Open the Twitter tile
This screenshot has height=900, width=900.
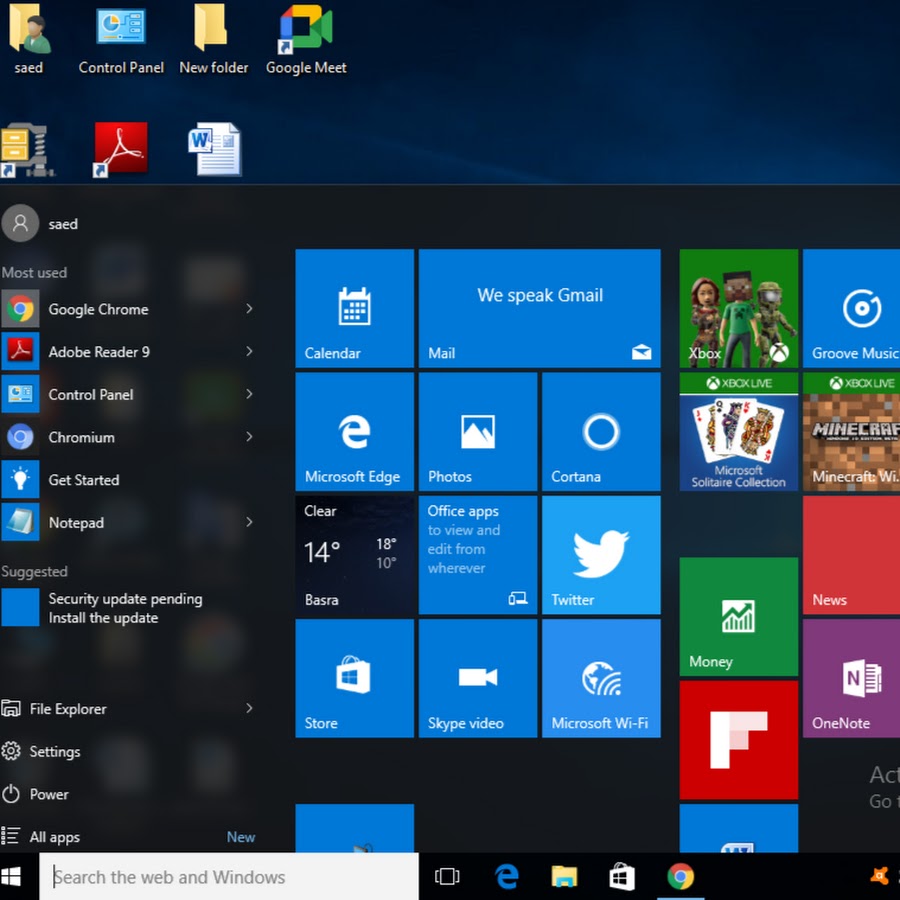[x=600, y=555]
